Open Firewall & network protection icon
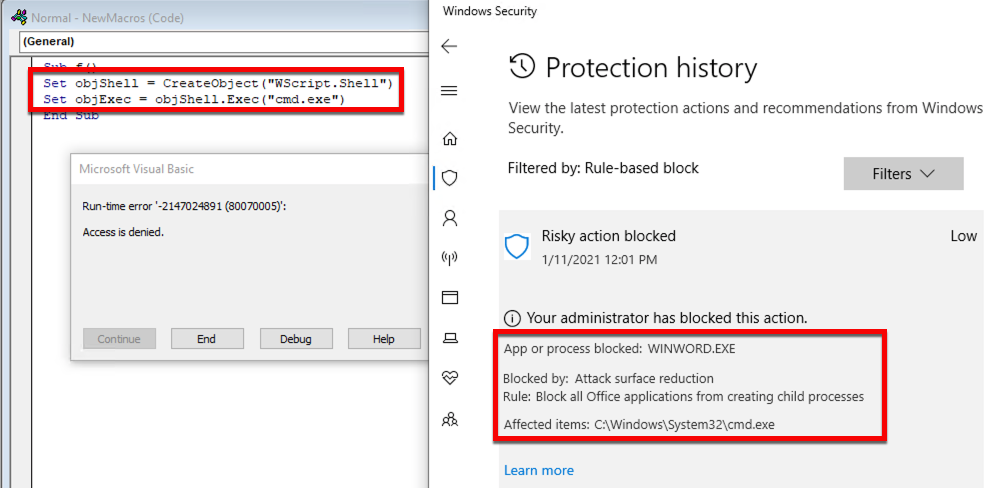This screenshot has height=488, width=985. point(449,258)
